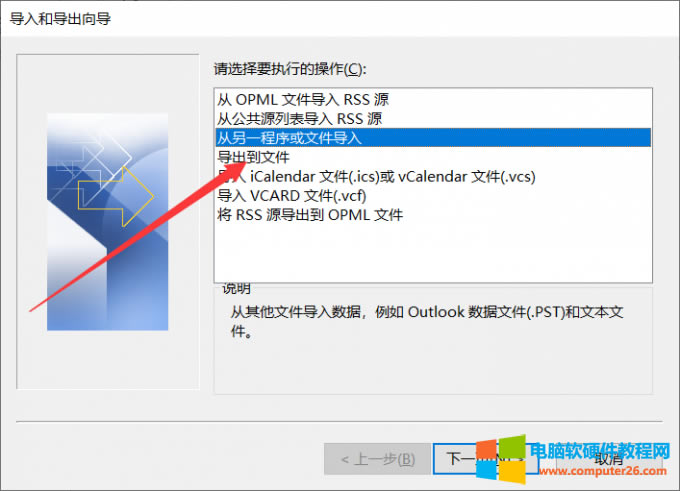Image resolution: width=680 pixels, height=491 pixels.
Task: Click the yellow outlined arrow in illustration
Action: (116, 196)
